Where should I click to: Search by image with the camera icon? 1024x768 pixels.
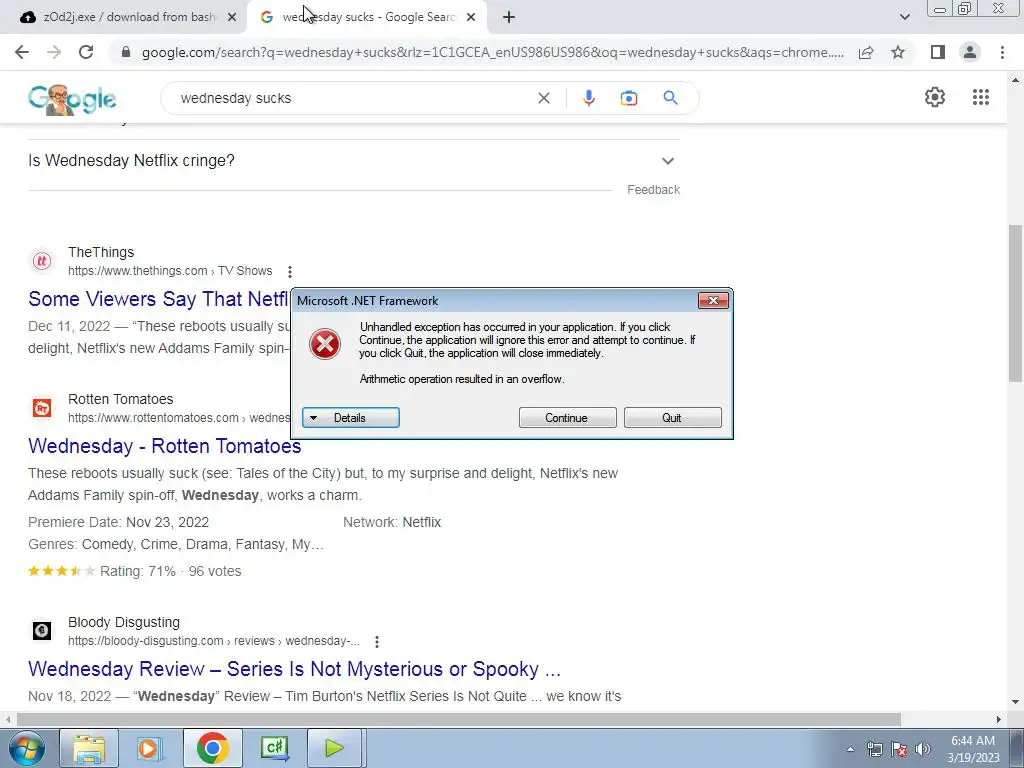click(629, 98)
